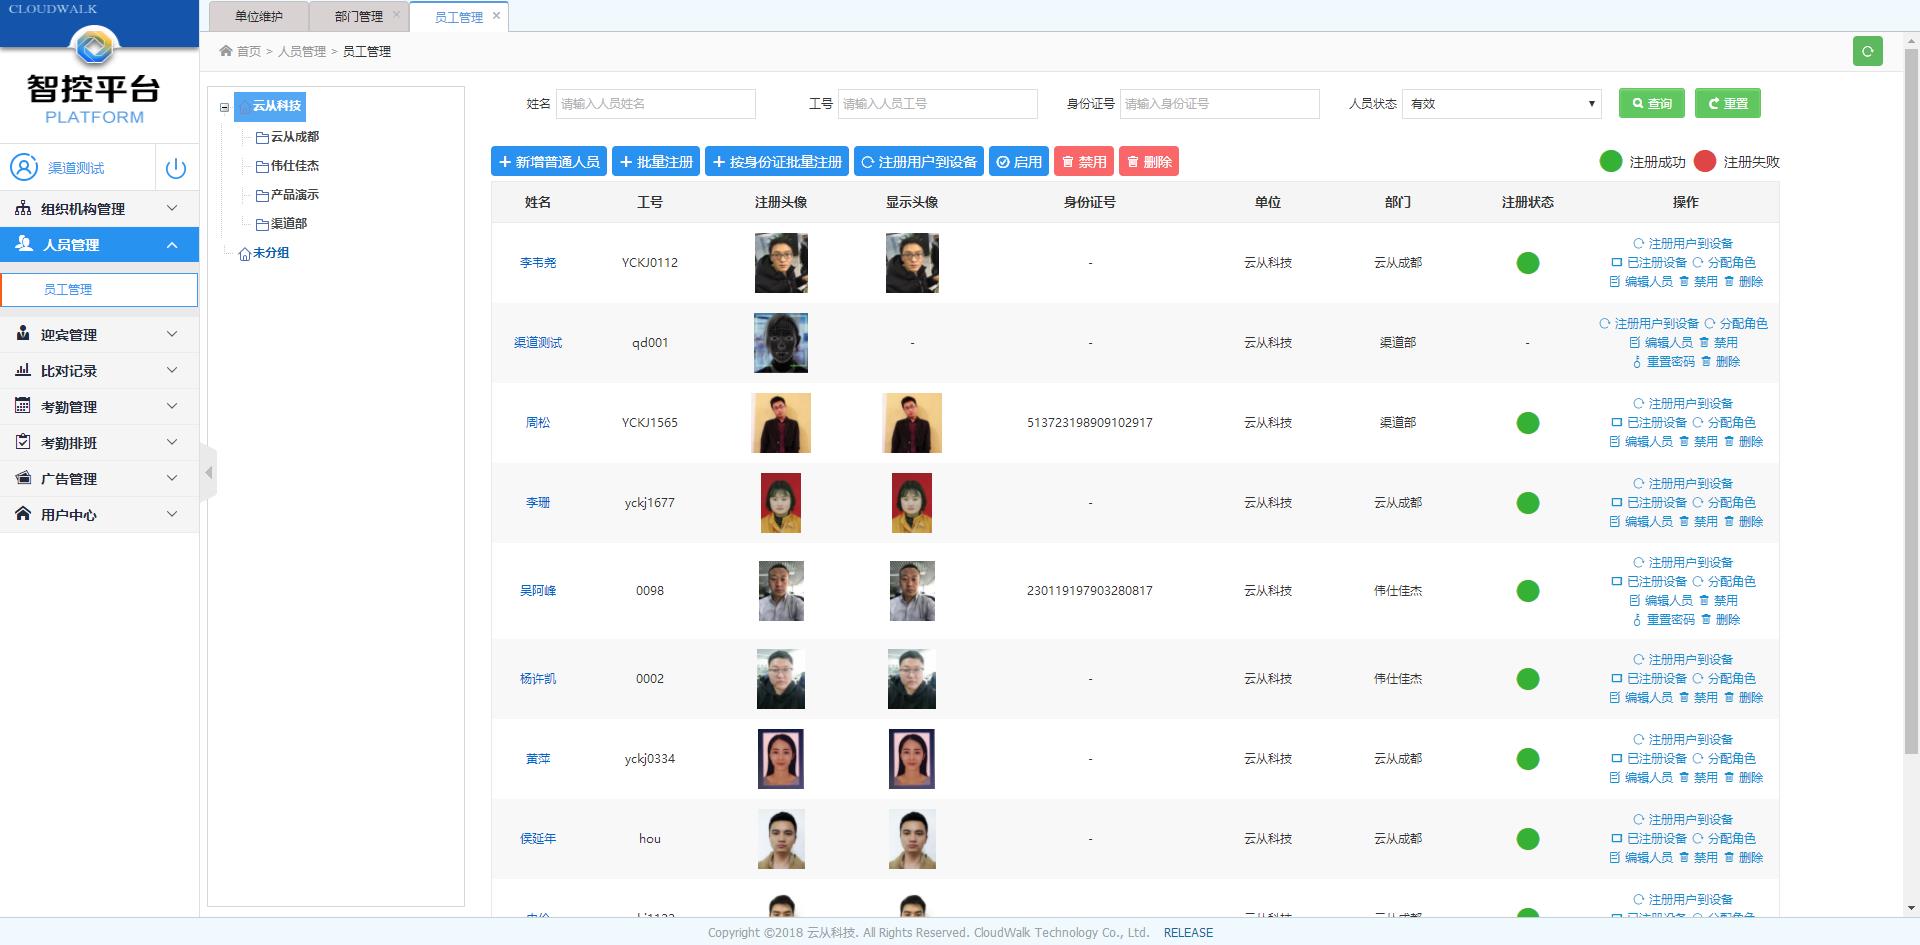Click the power logout icon

176,168
